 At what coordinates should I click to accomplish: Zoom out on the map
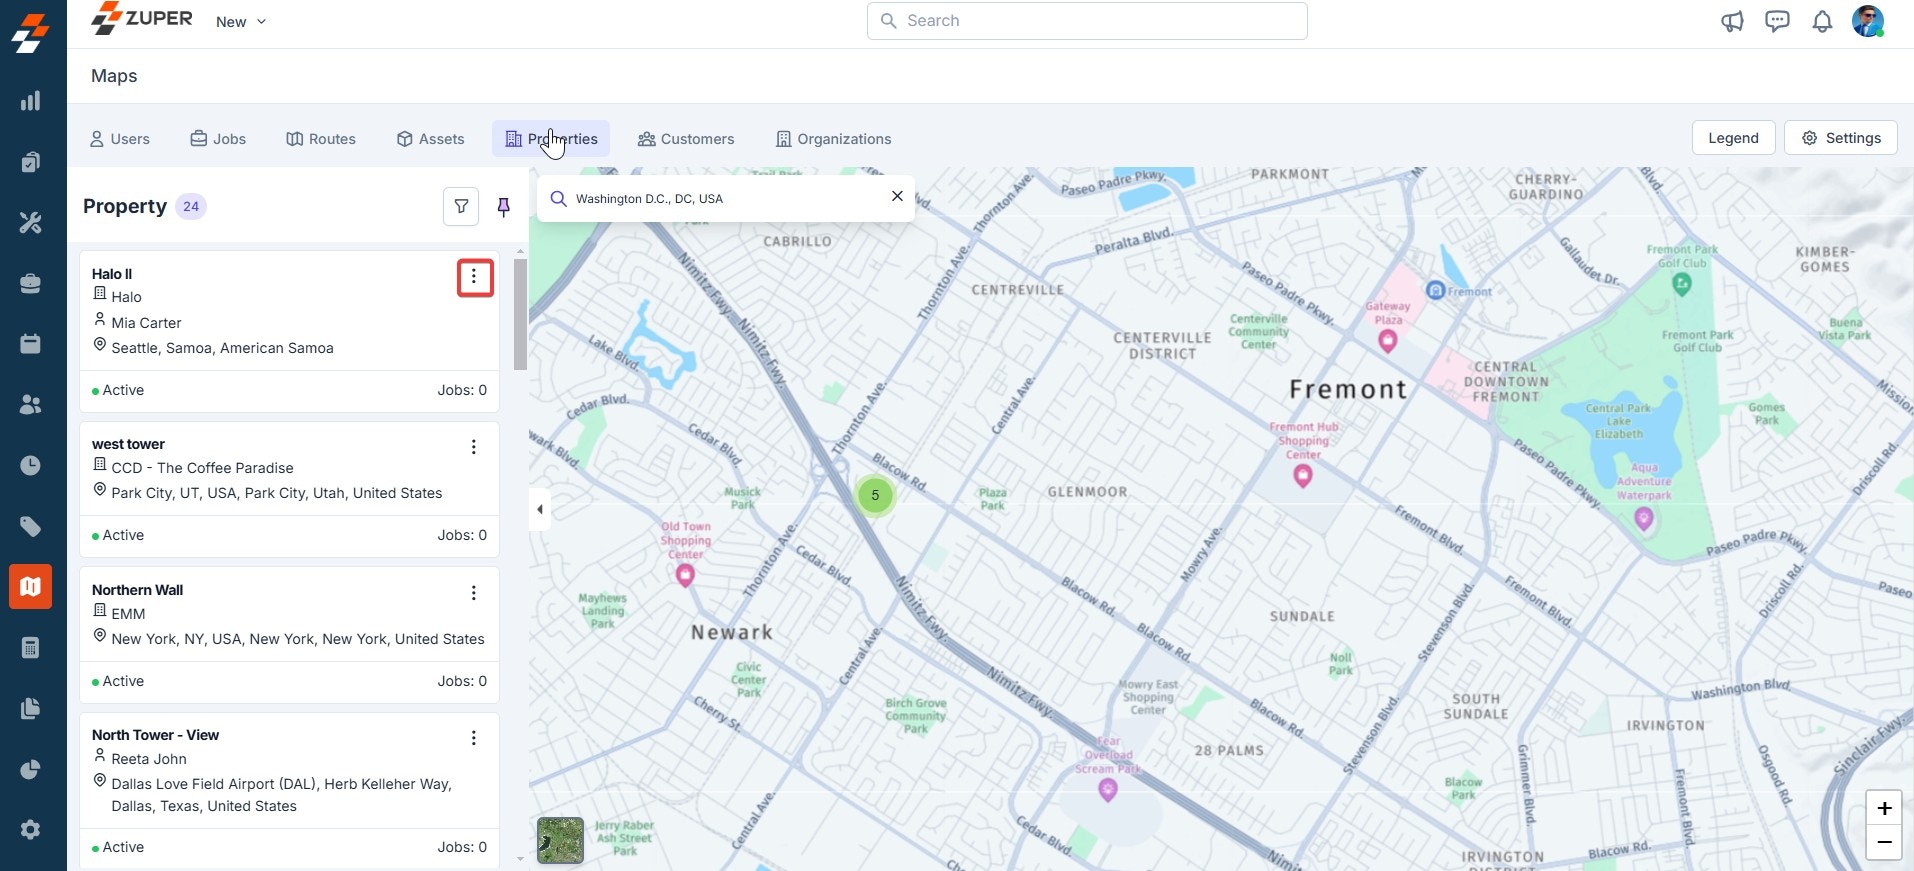1884,842
